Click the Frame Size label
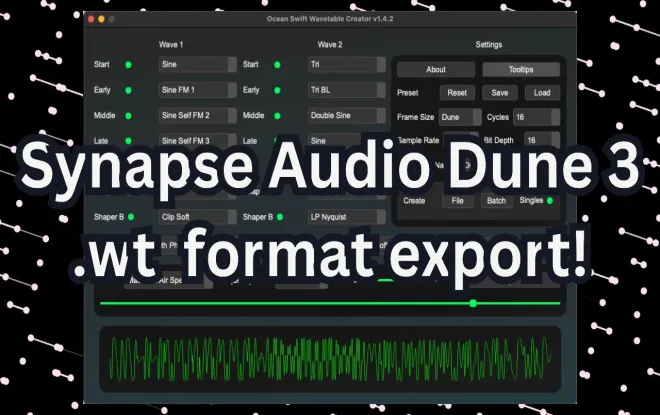This screenshot has width=660, height=415. click(x=415, y=117)
